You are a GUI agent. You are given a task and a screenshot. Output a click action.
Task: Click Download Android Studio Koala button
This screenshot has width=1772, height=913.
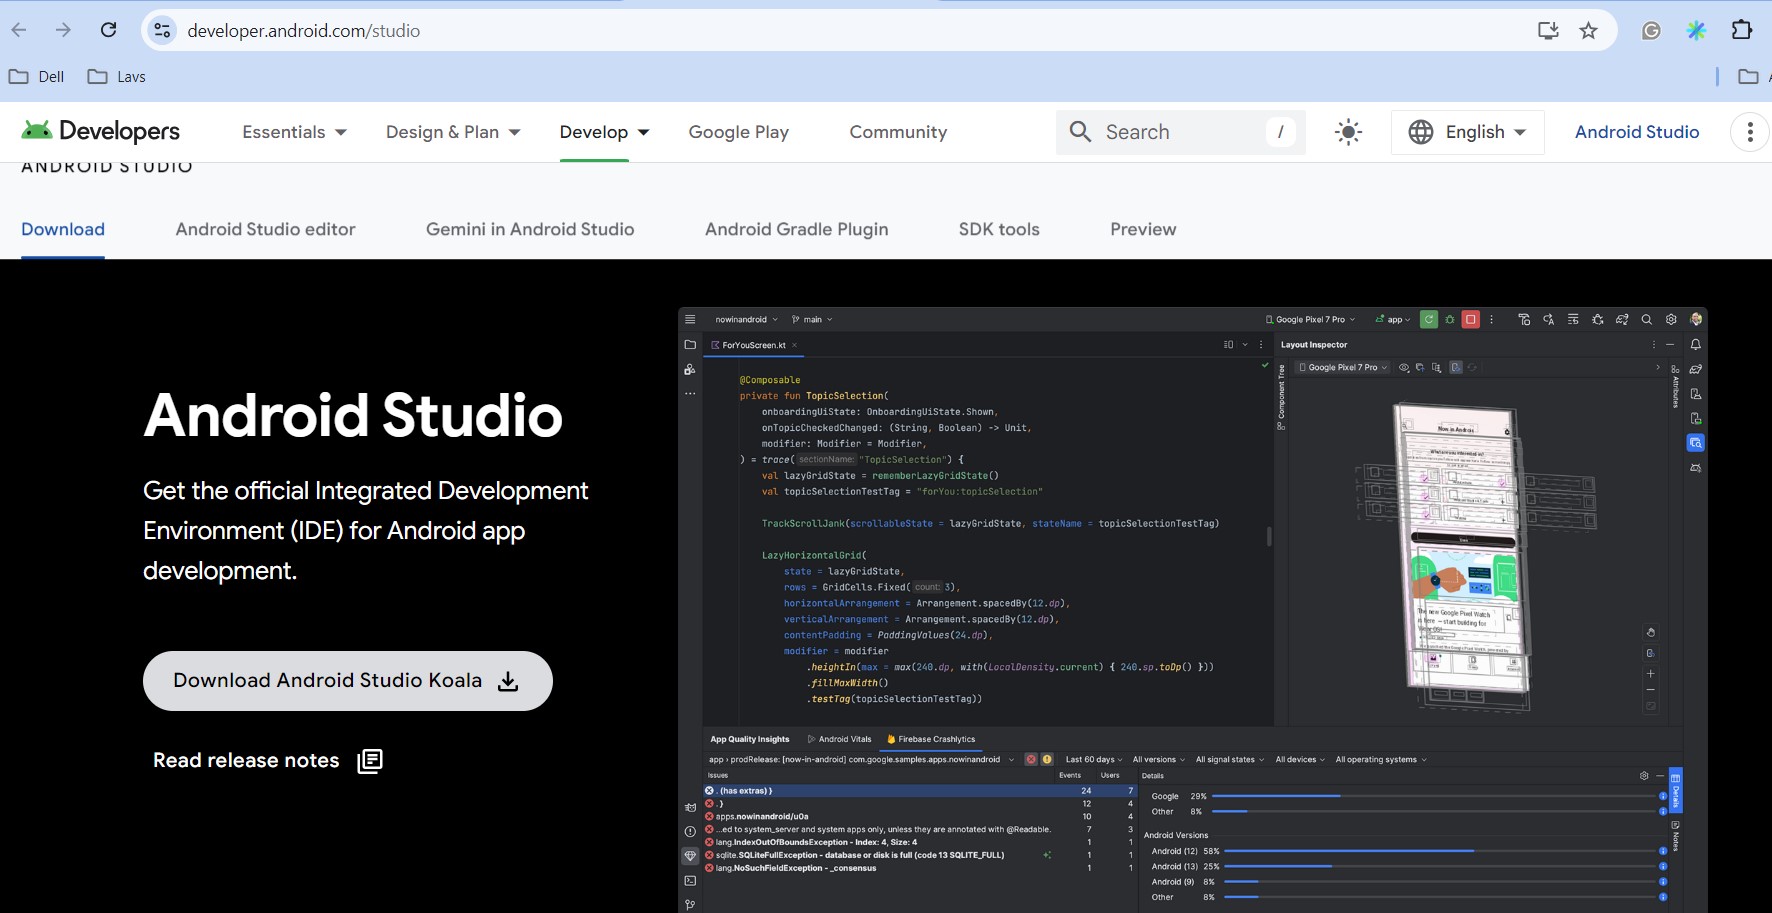point(348,681)
